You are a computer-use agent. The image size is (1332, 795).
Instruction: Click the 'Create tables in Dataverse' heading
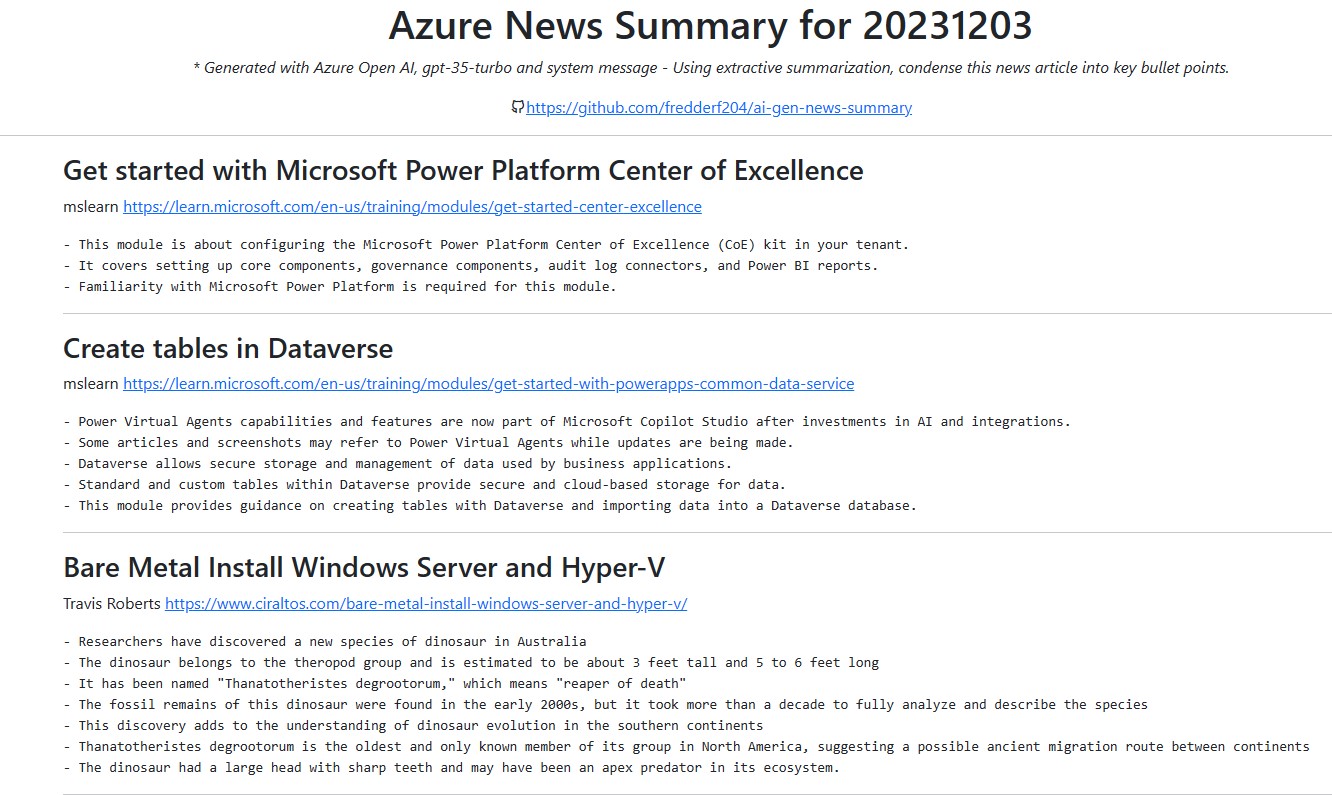tap(228, 348)
